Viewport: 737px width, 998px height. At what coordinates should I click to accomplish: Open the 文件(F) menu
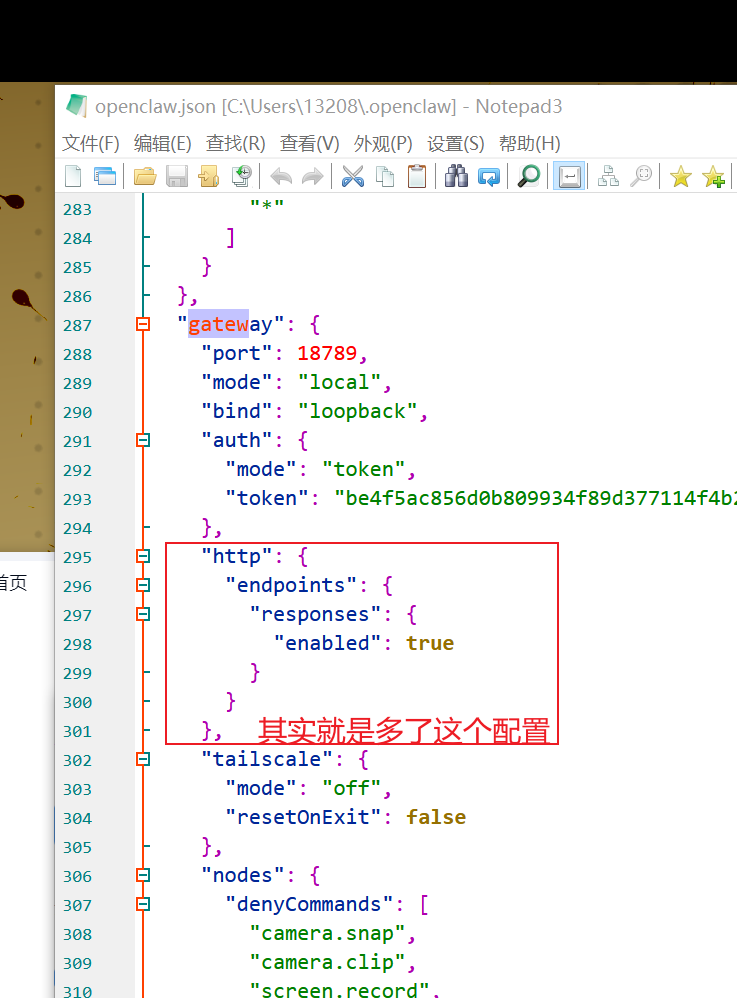click(90, 144)
